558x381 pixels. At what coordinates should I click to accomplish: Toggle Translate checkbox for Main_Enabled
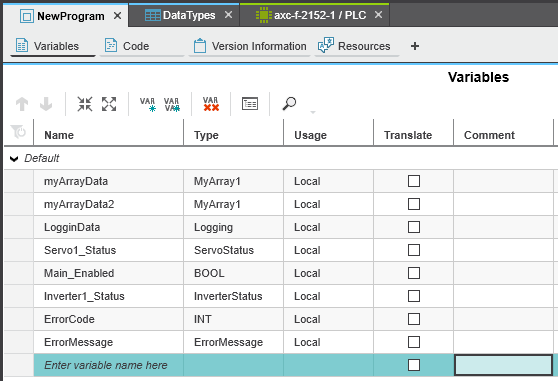coord(414,273)
